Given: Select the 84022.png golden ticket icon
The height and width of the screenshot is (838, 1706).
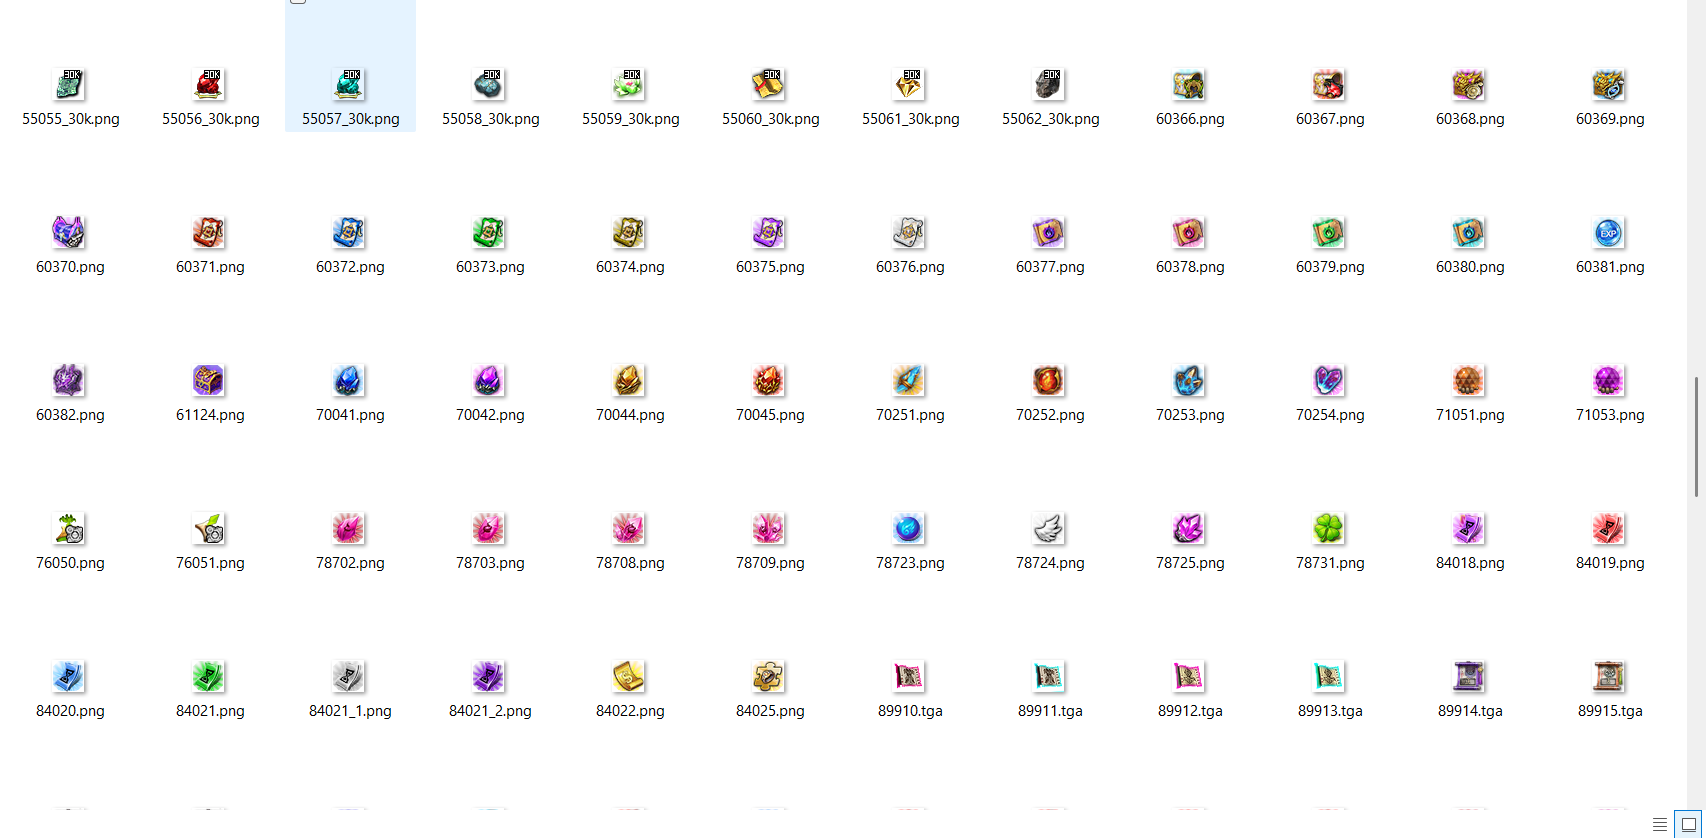Looking at the screenshot, I should (629, 677).
